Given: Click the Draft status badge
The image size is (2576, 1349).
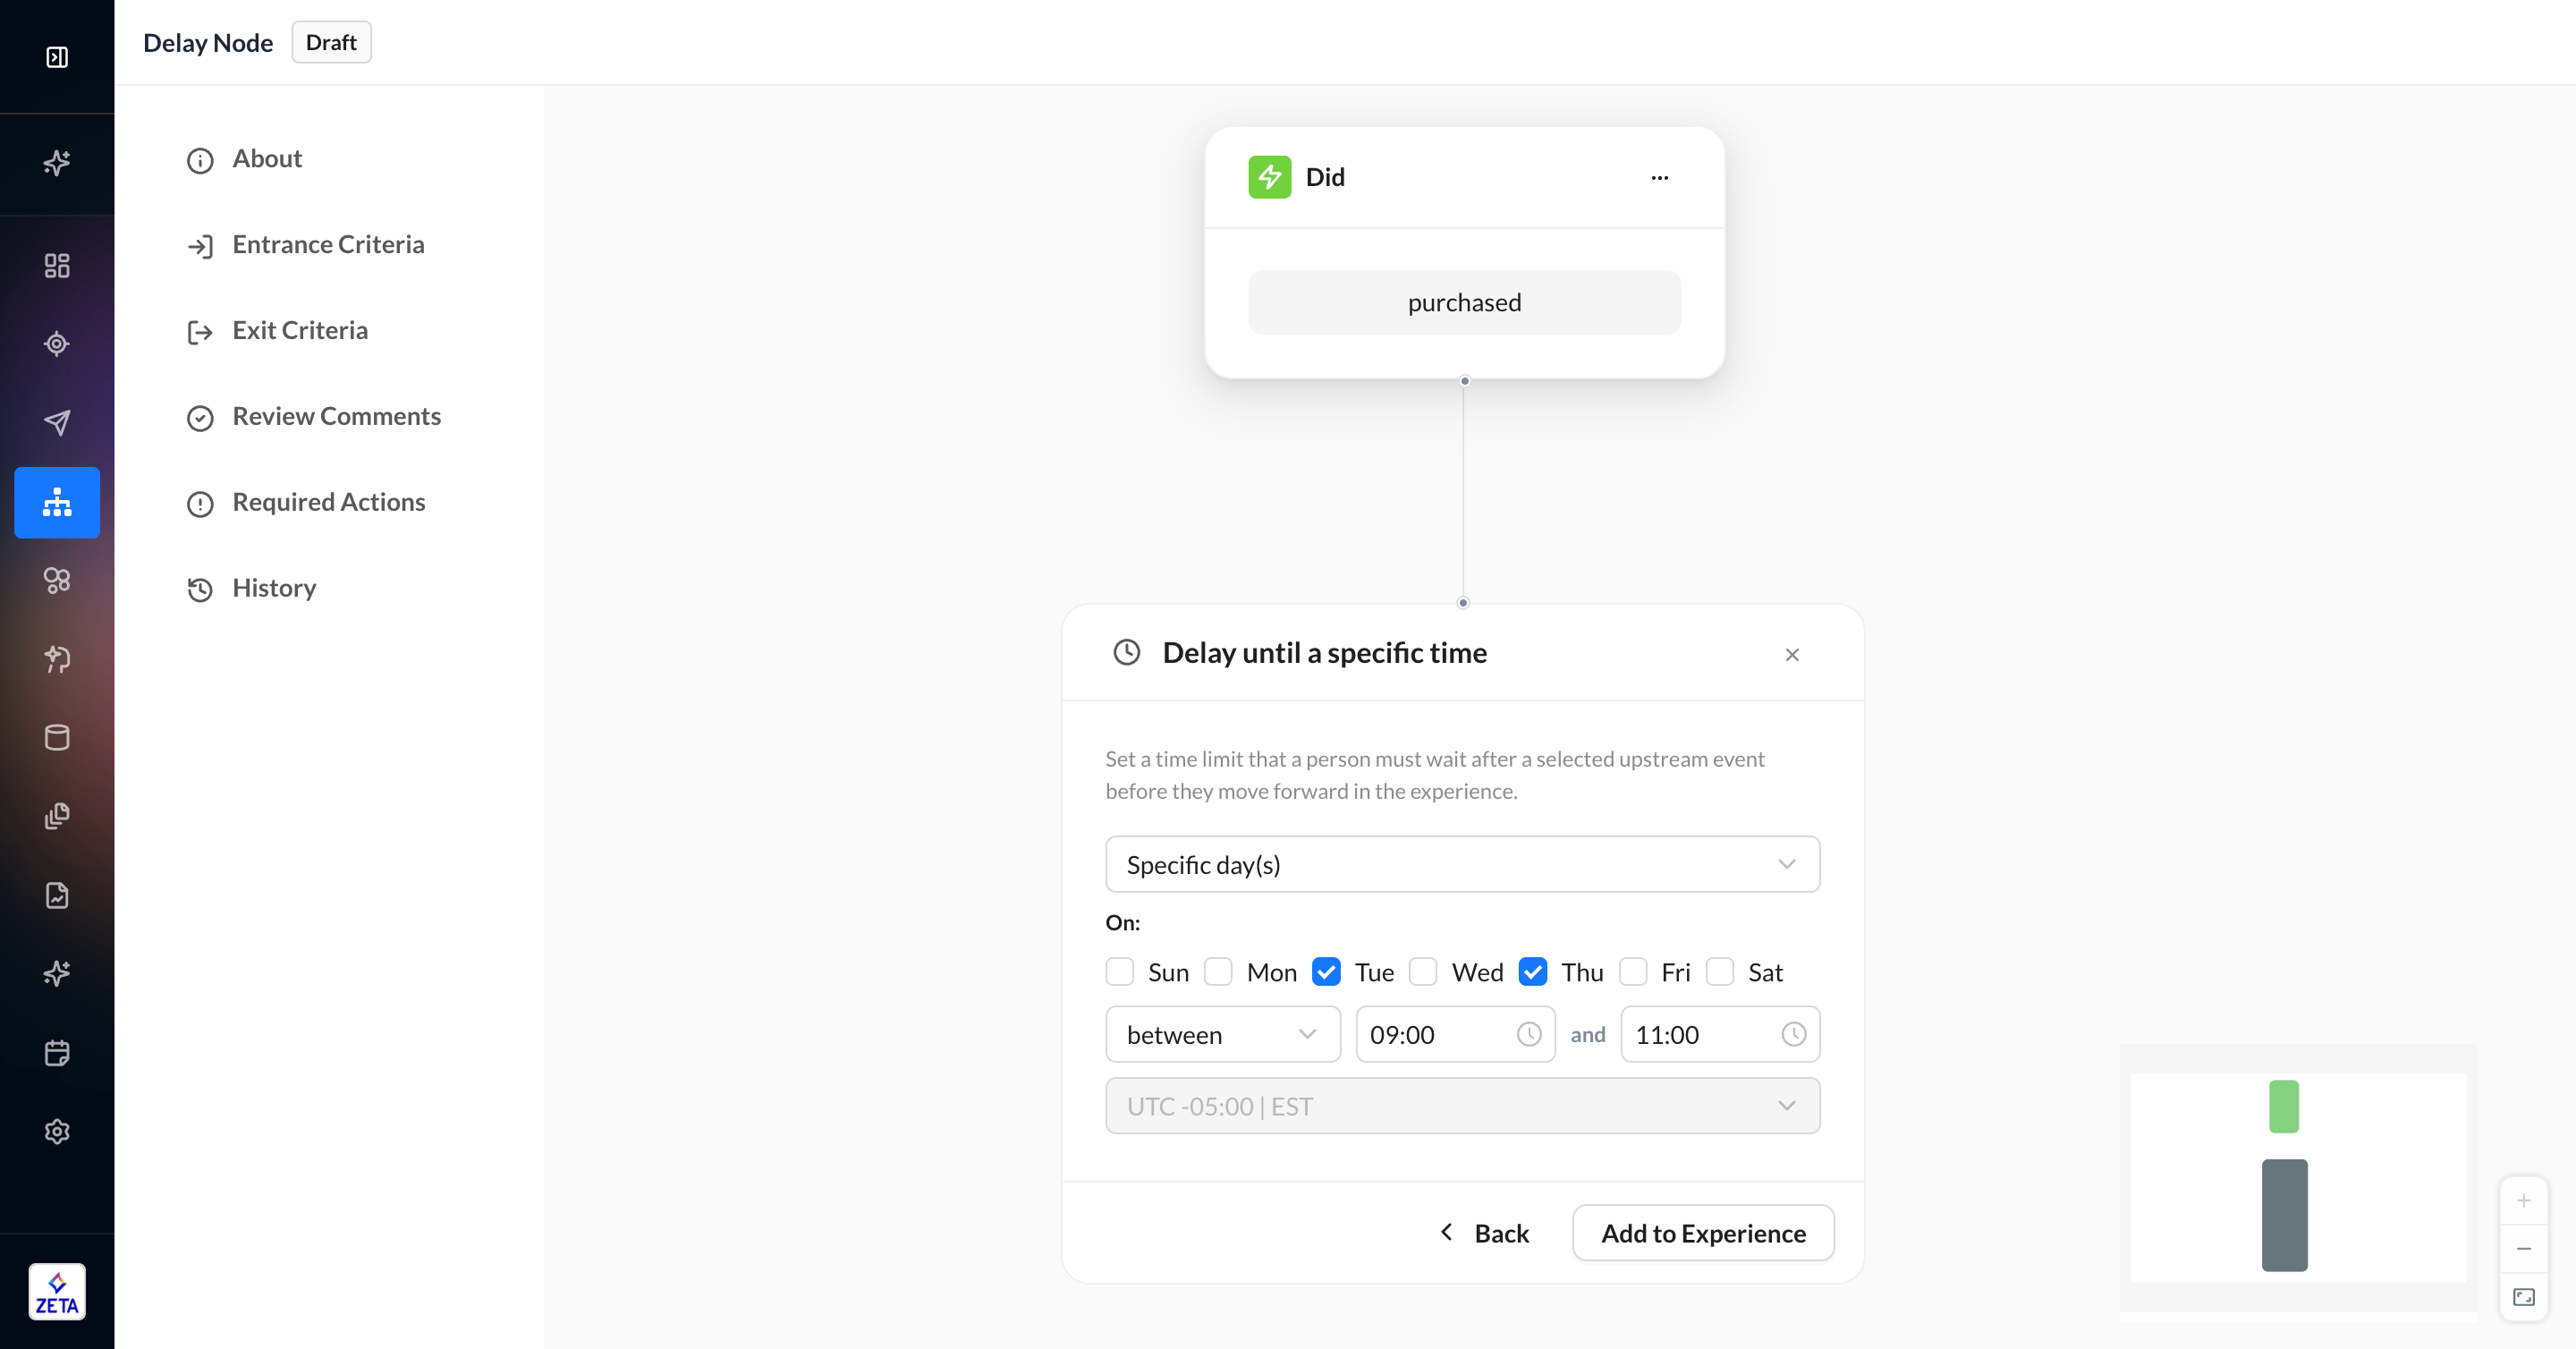Looking at the screenshot, I should tap(331, 42).
